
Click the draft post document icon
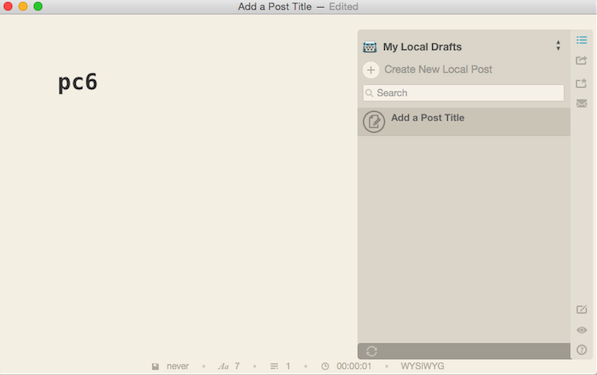[374, 122]
